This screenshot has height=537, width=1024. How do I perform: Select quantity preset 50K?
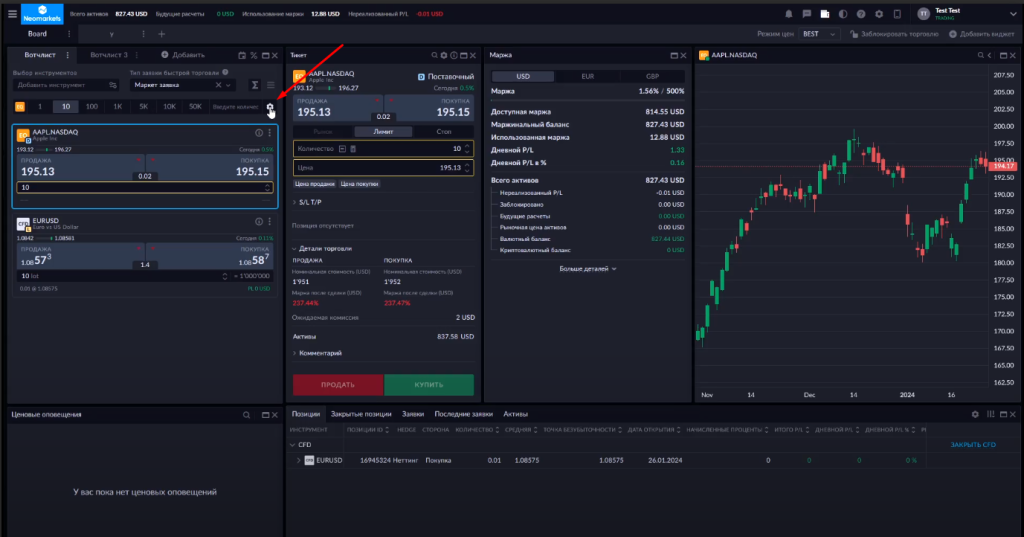(195, 106)
